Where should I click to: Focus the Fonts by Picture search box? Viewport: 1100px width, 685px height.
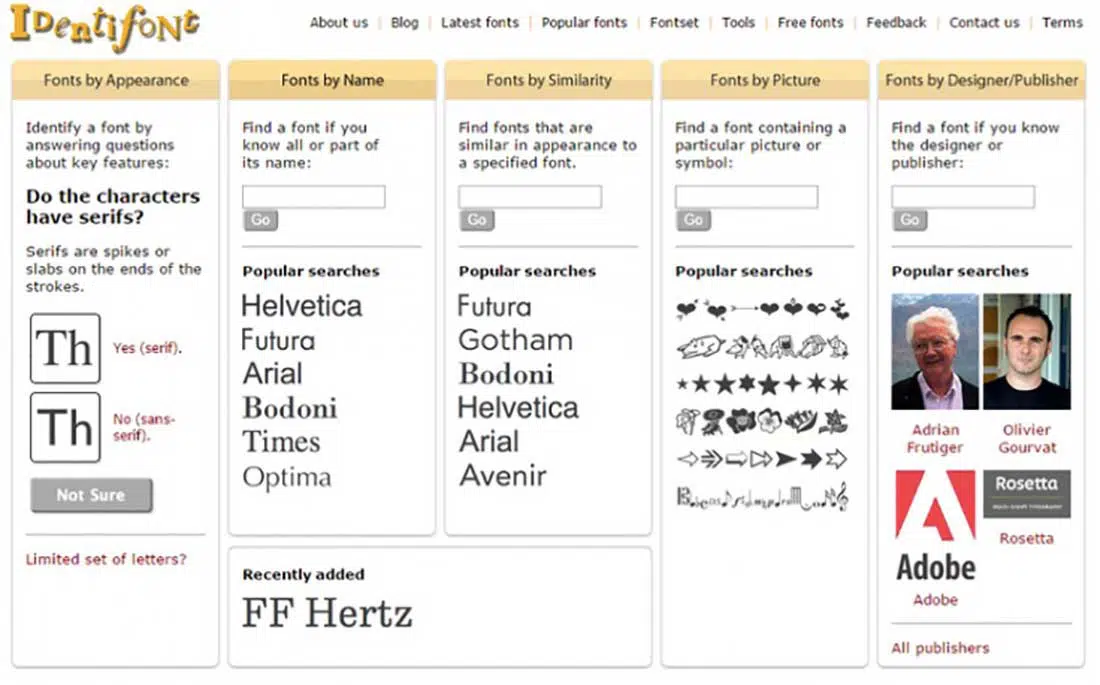pyautogui.click(x=746, y=197)
